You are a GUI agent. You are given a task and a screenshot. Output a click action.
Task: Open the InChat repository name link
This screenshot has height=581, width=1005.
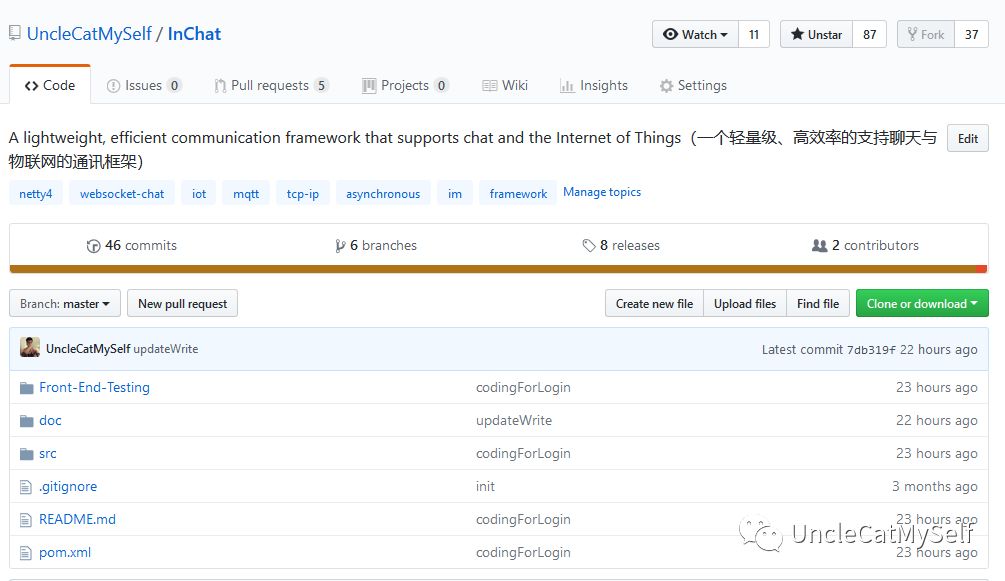tap(194, 34)
